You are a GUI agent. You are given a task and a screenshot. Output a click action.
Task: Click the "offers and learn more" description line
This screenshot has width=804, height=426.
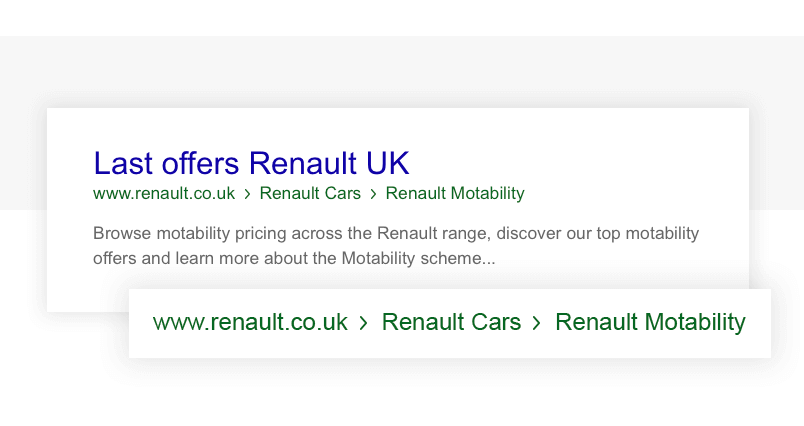coord(294,258)
